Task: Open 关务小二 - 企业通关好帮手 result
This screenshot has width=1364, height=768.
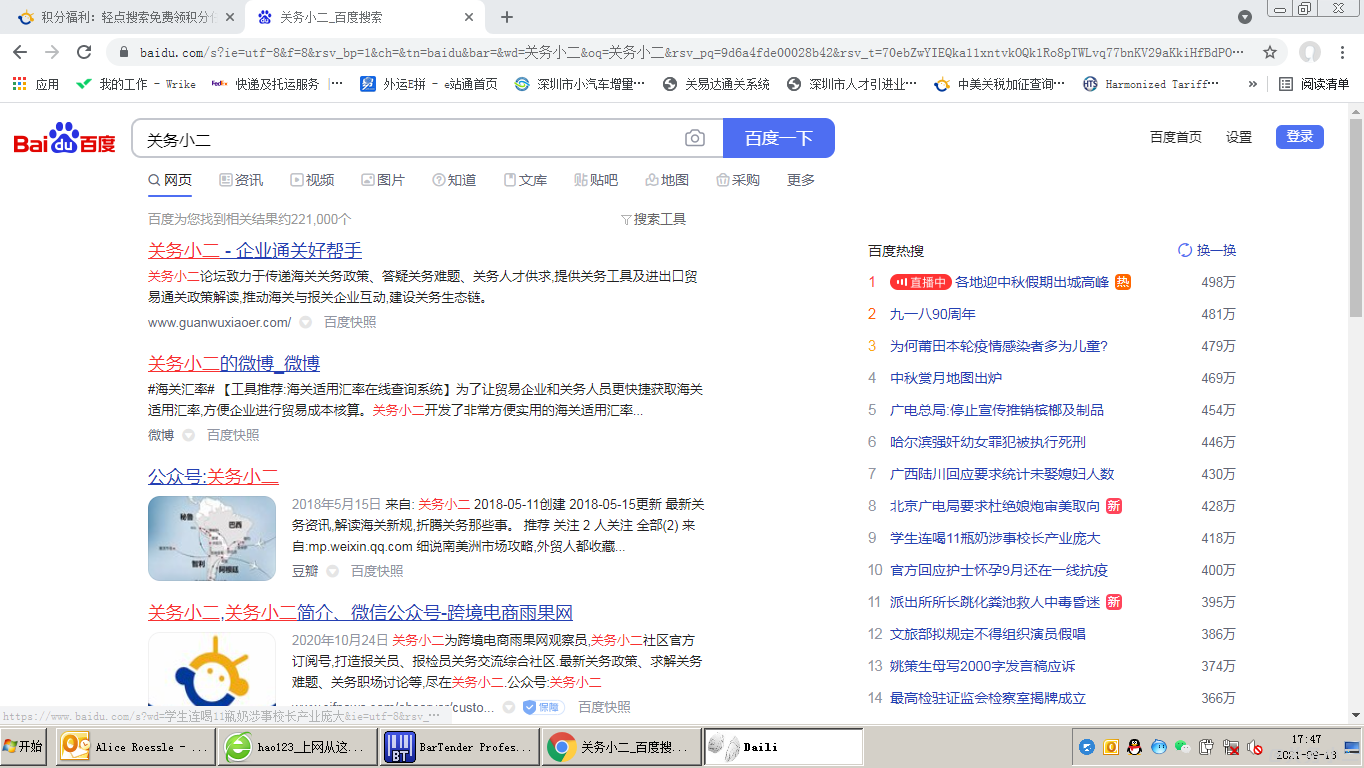Action: [255, 250]
